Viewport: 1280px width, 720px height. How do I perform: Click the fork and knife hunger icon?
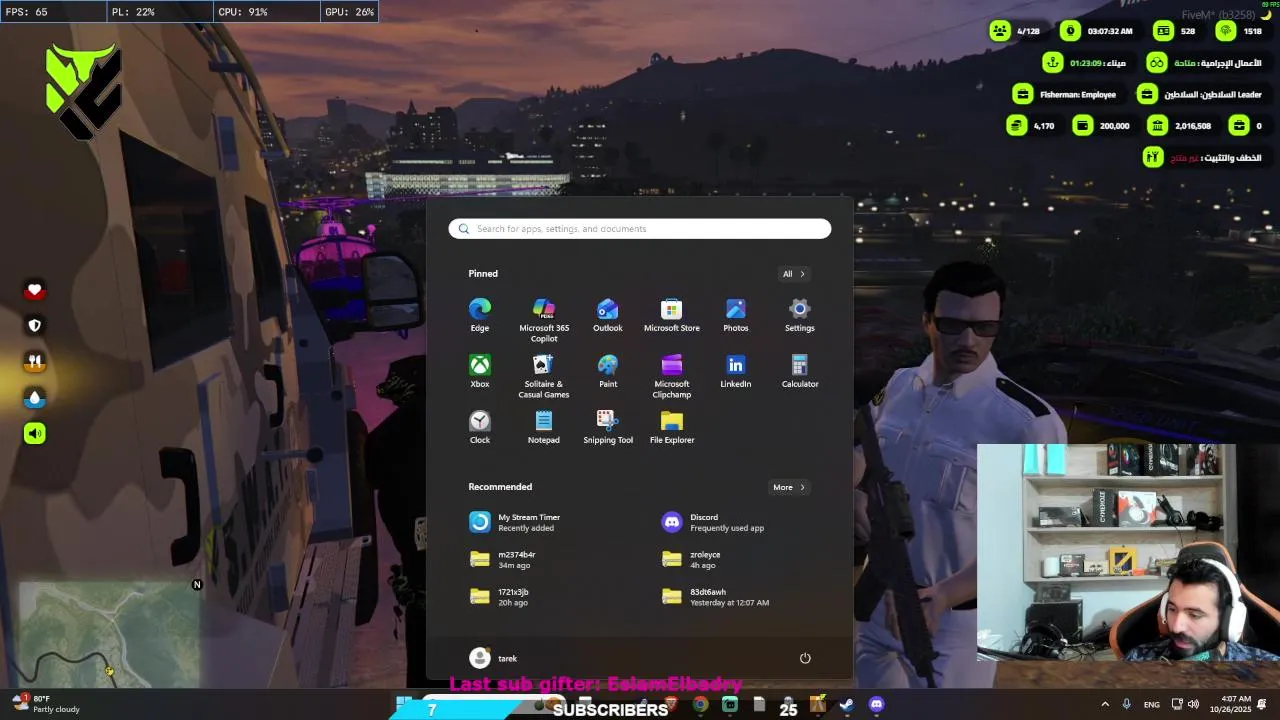[x=35, y=362]
